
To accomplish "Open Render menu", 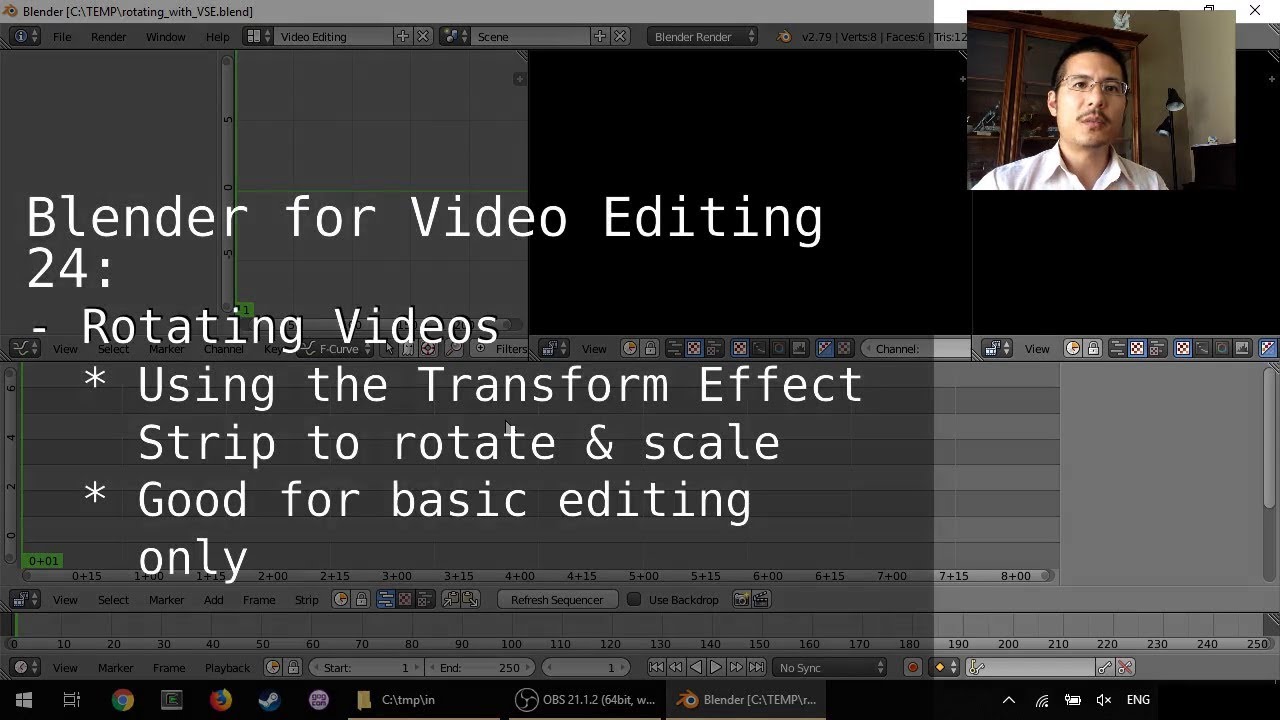I will [108, 36].
